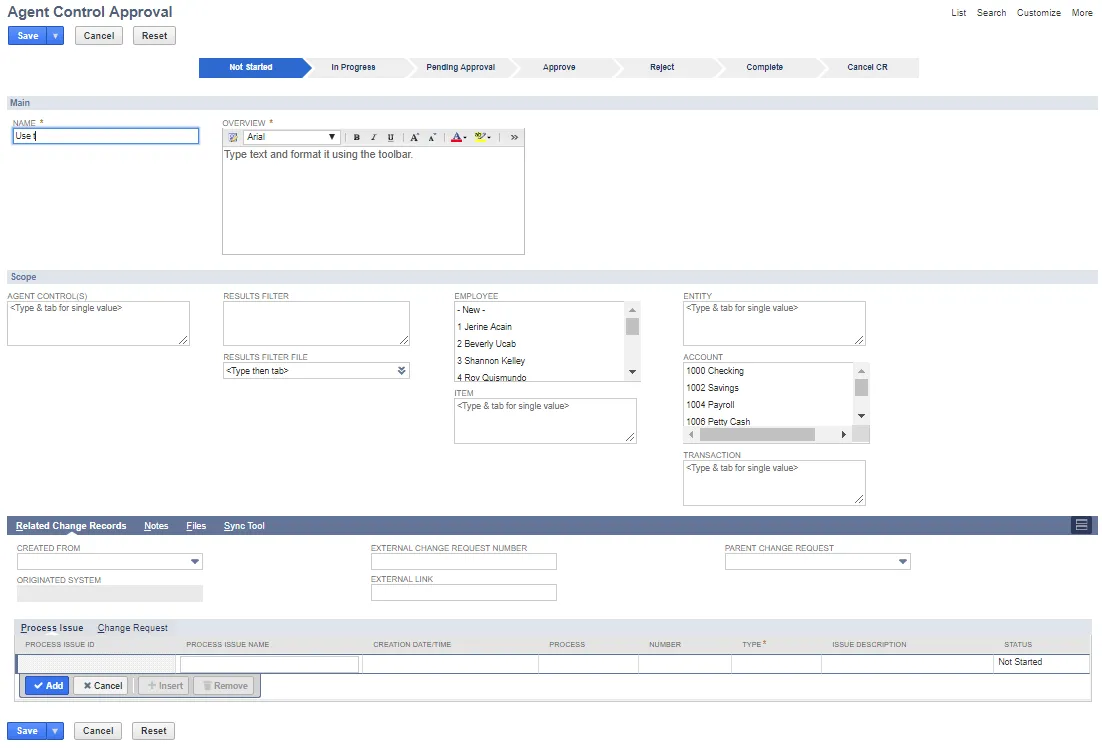Screen dimensions: 1102x748
Task: Open the Created From dropdown
Action: pyautogui.click(x=195, y=561)
